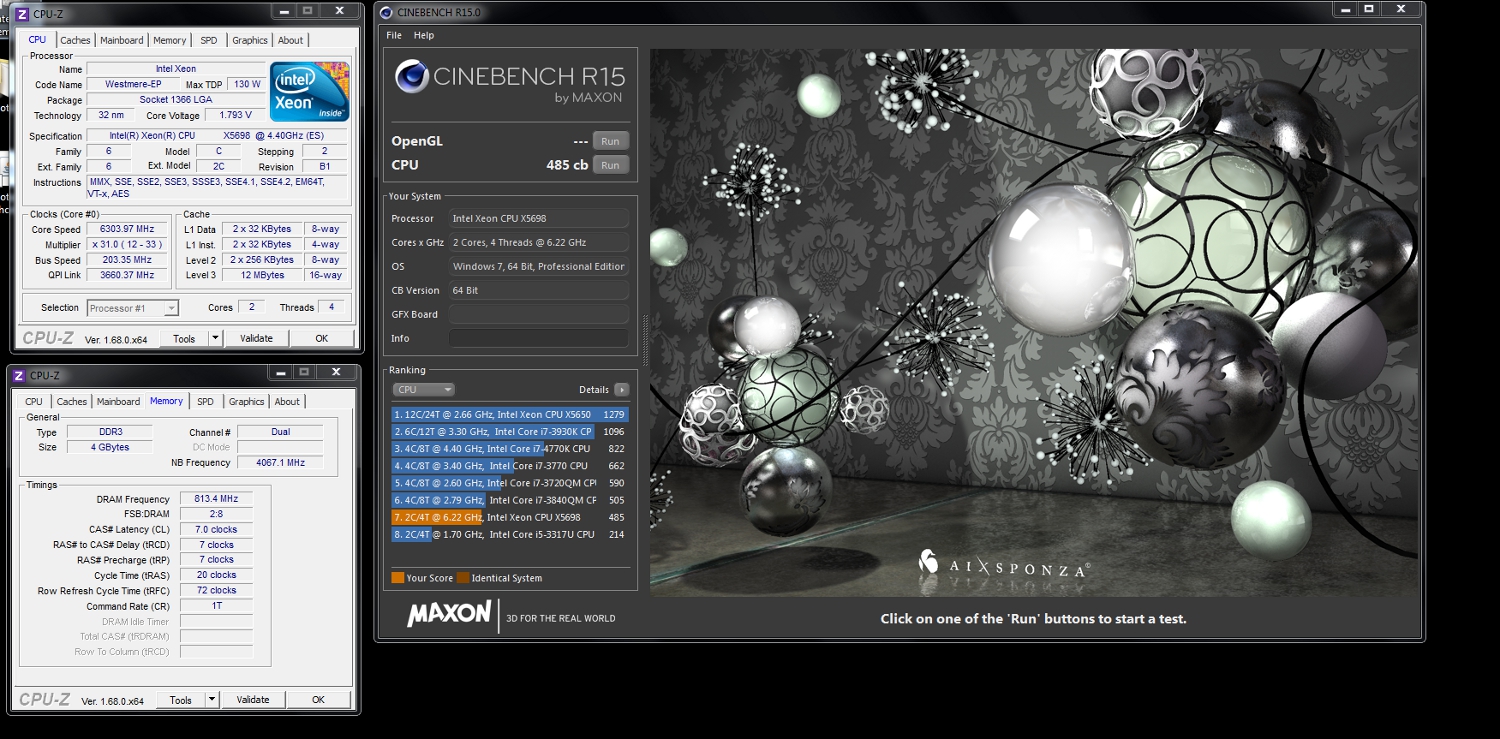This screenshot has height=739, width=1500.
Task: Click the rendered scene image
Action: [x=1034, y=322]
